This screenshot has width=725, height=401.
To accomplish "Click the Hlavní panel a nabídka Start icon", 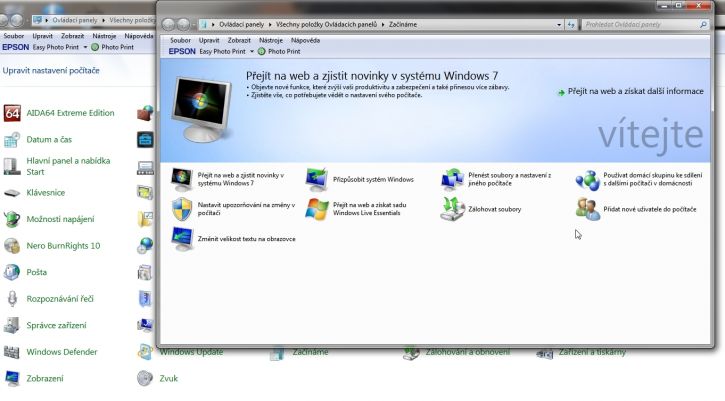I will [x=12, y=166].
